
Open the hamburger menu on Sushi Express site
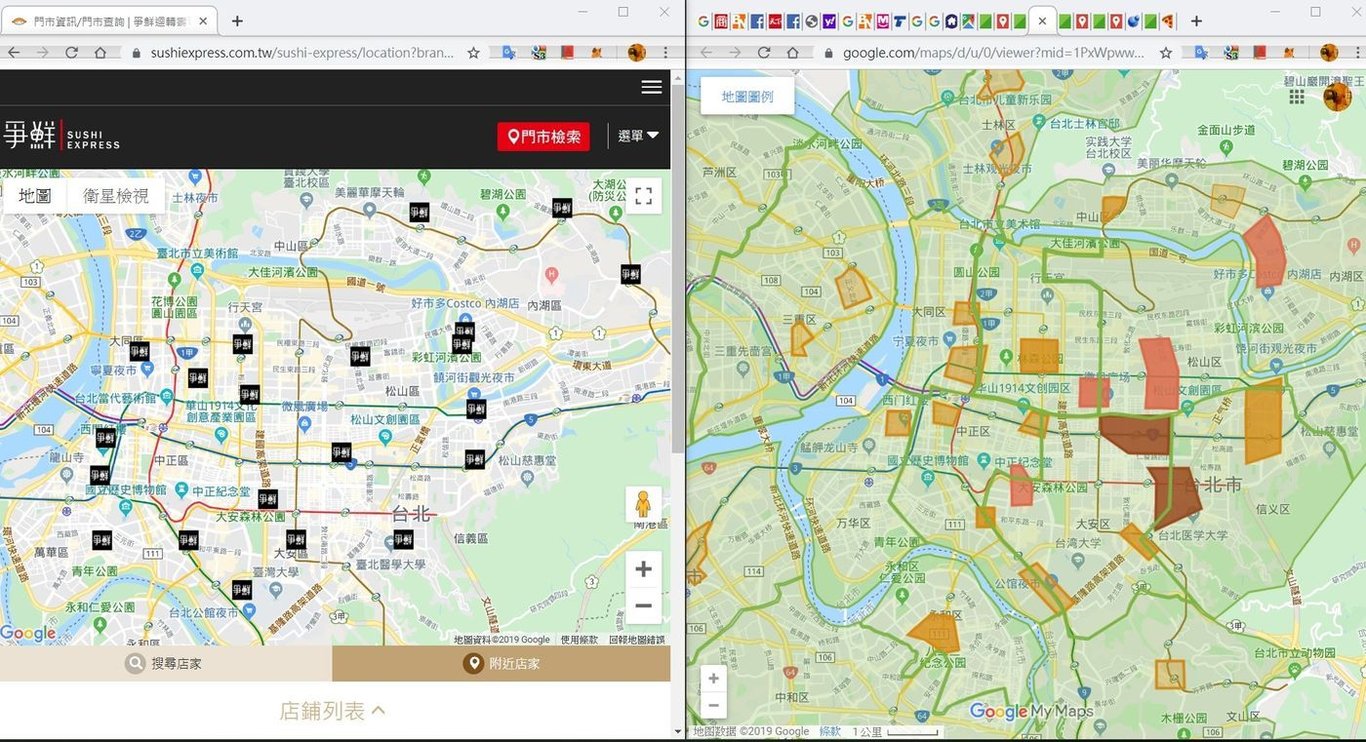(x=651, y=87)
